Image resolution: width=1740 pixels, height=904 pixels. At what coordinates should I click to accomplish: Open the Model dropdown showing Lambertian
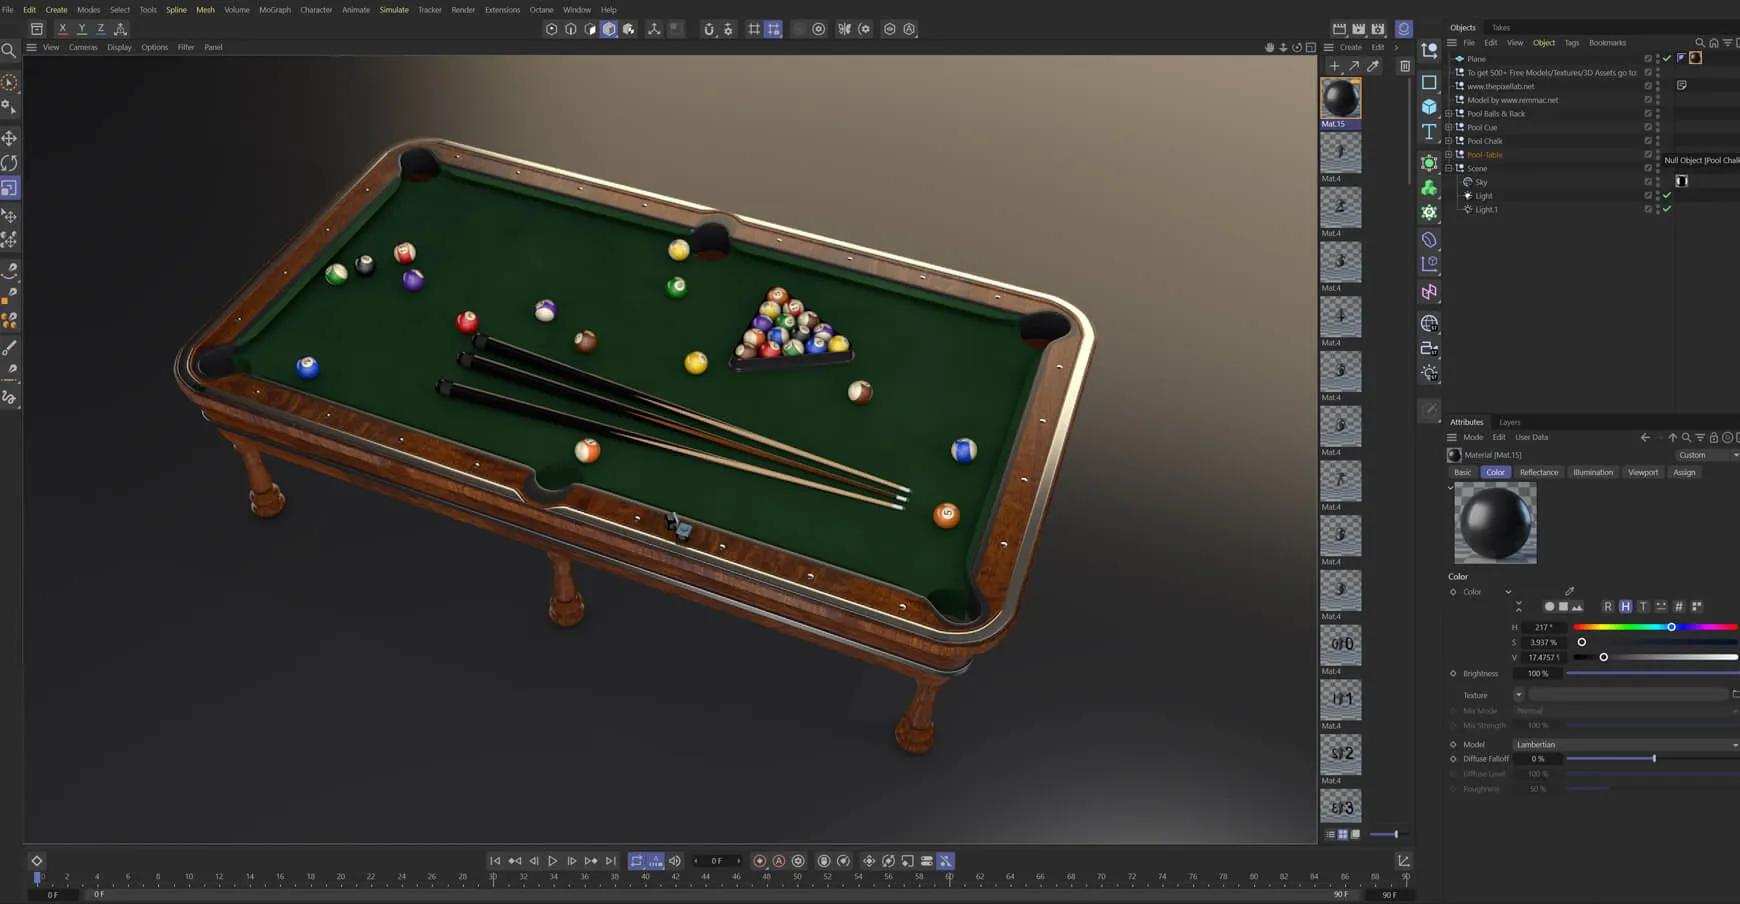click(1625, 745)
